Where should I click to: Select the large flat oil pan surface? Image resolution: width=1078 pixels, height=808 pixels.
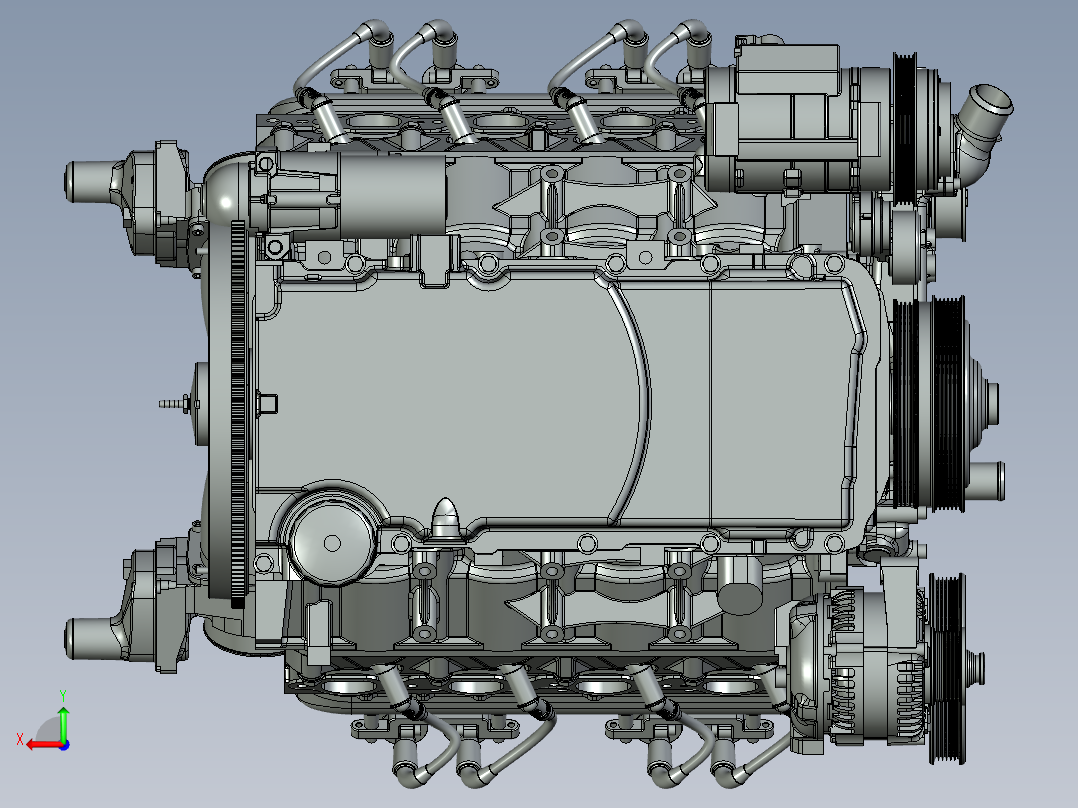click(447, 399)
